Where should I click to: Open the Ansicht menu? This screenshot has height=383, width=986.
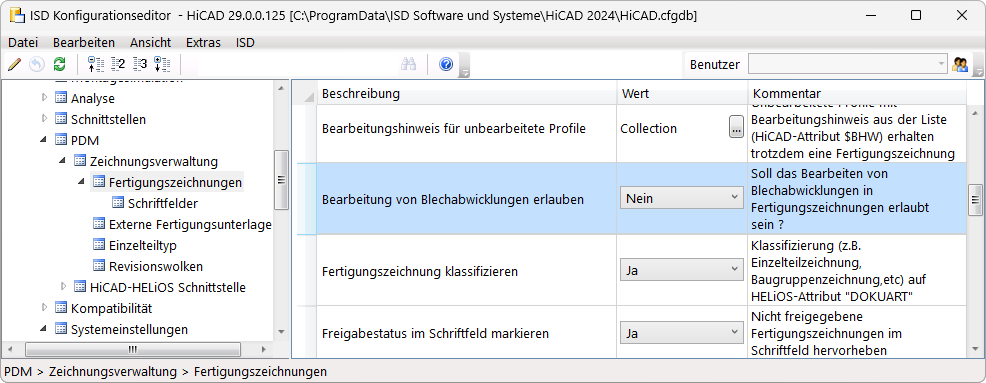point(150,43)
